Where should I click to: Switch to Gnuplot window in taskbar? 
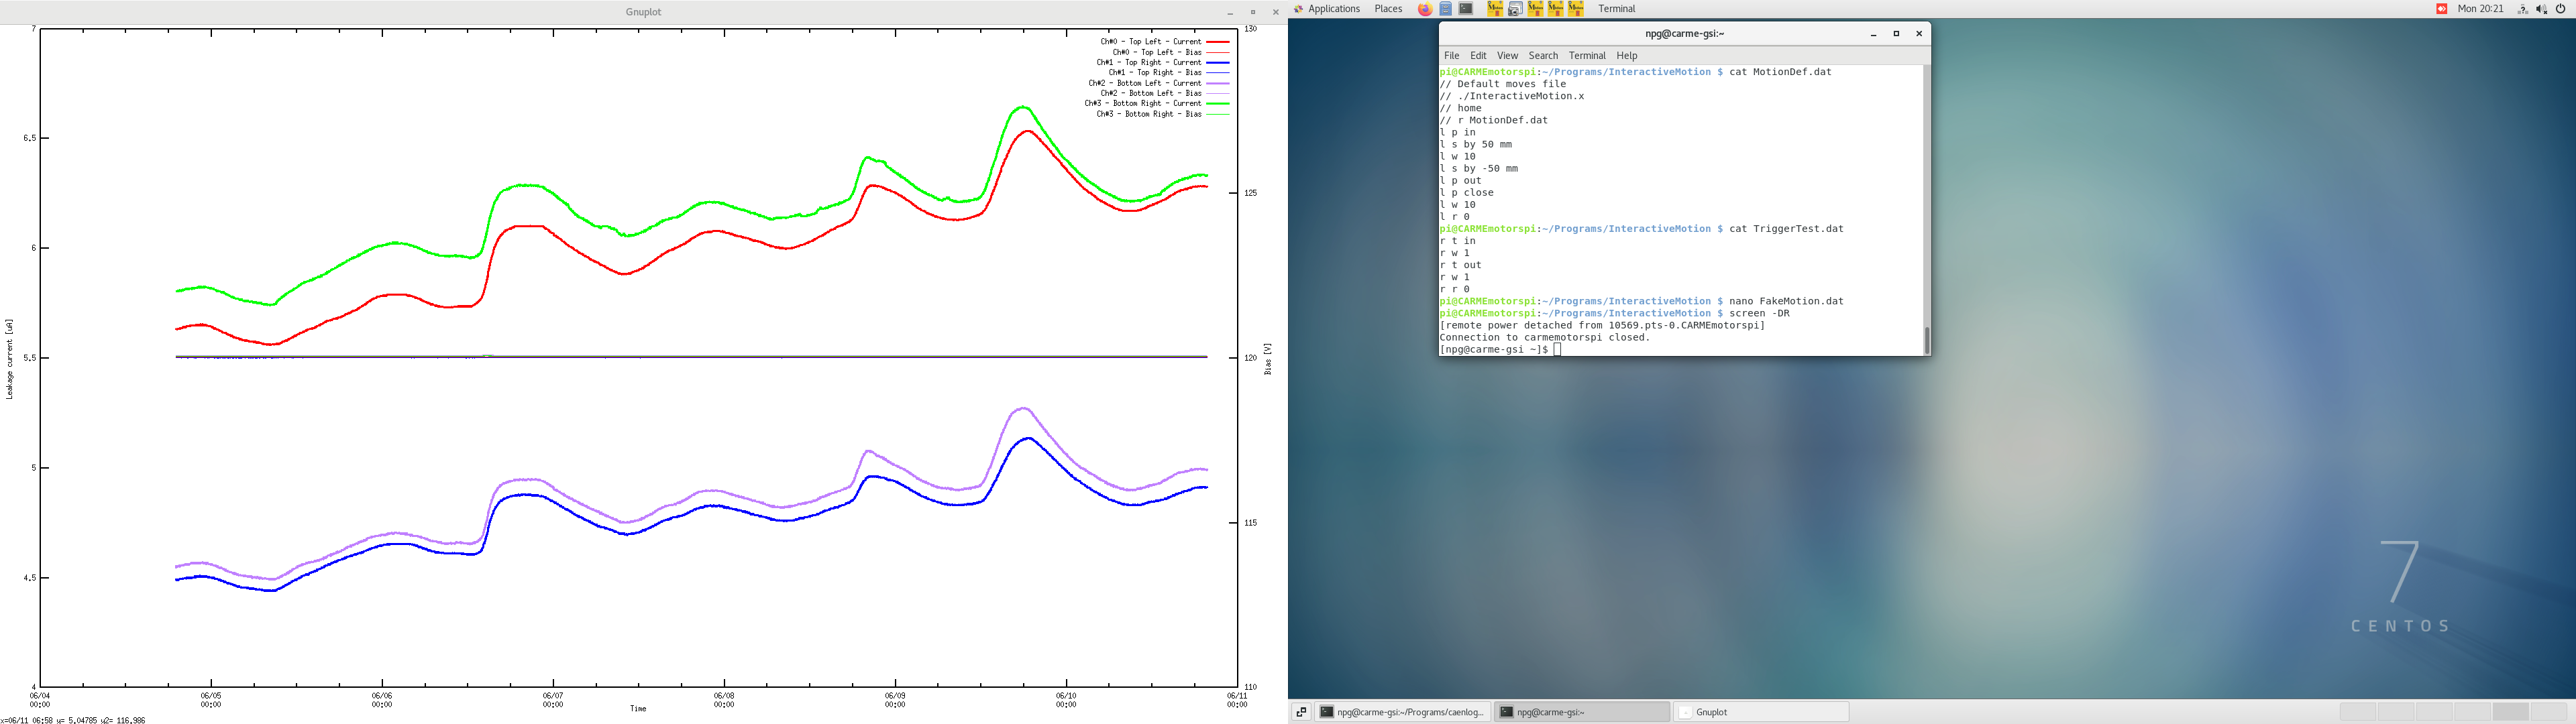tap(1761, 712)
